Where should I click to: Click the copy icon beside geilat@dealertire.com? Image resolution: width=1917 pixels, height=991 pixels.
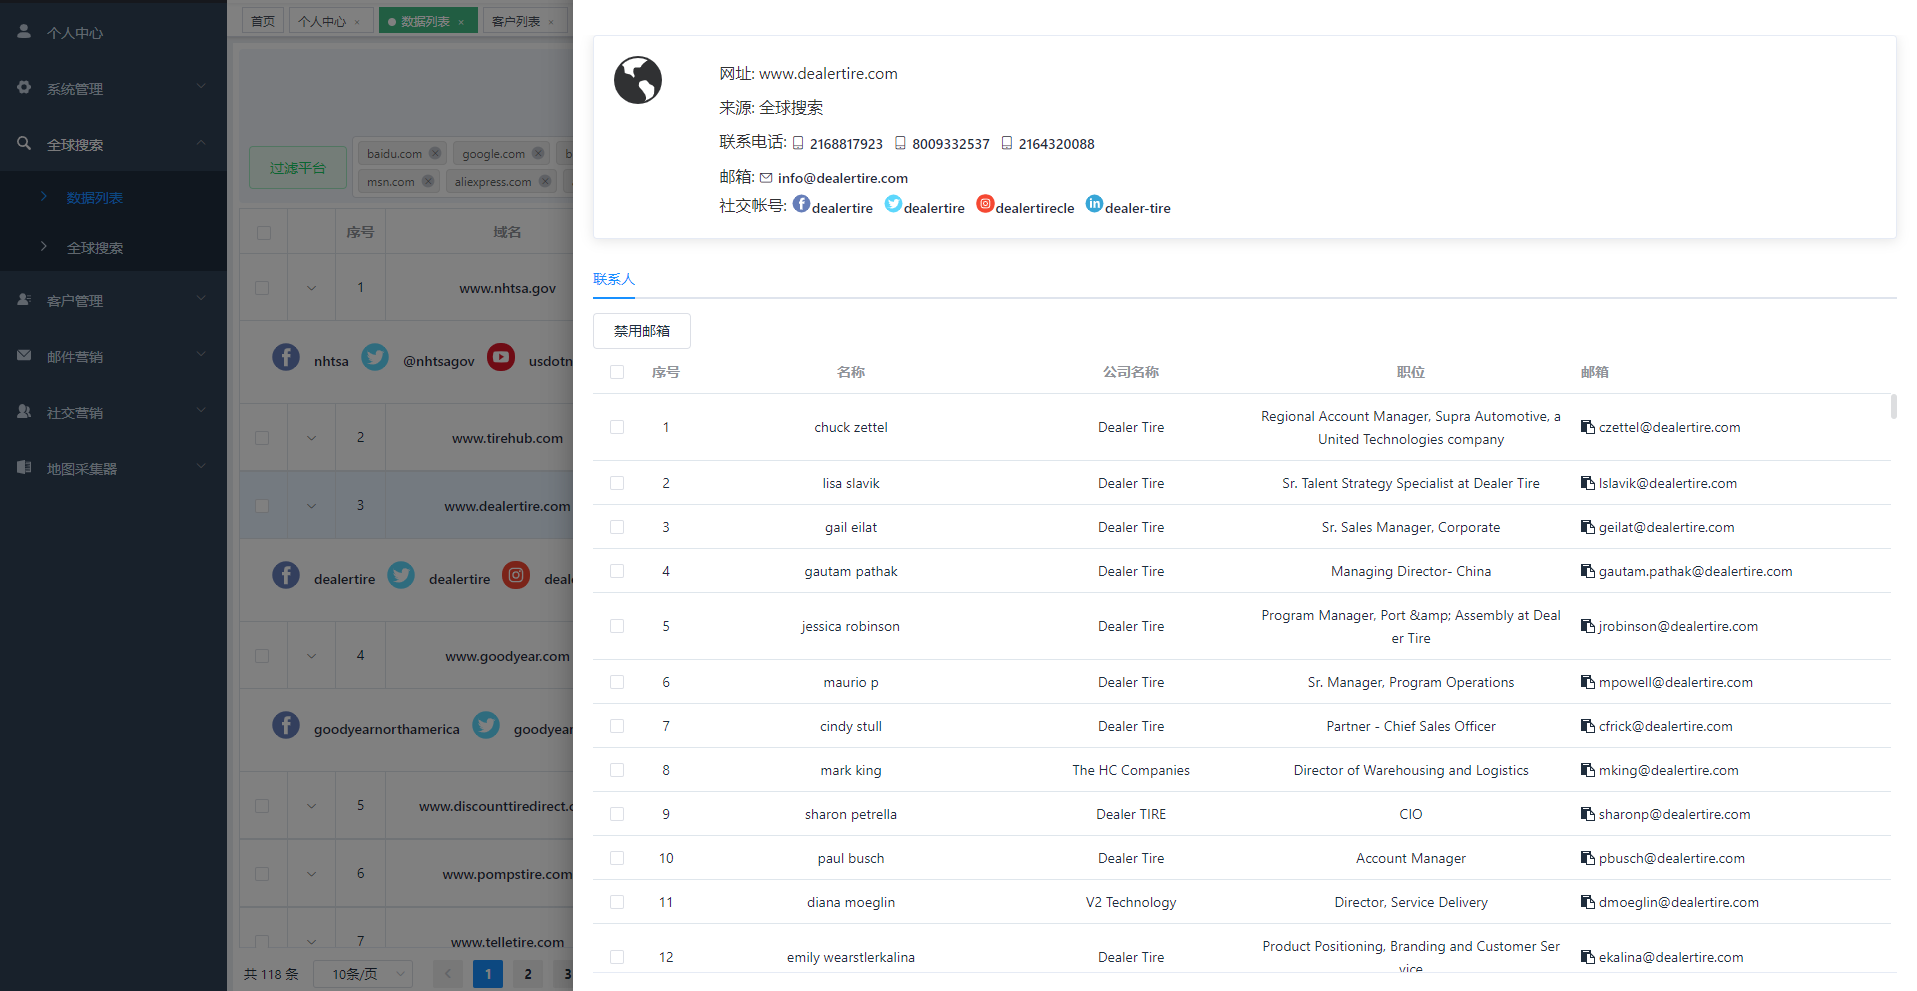click(1587, 527)
